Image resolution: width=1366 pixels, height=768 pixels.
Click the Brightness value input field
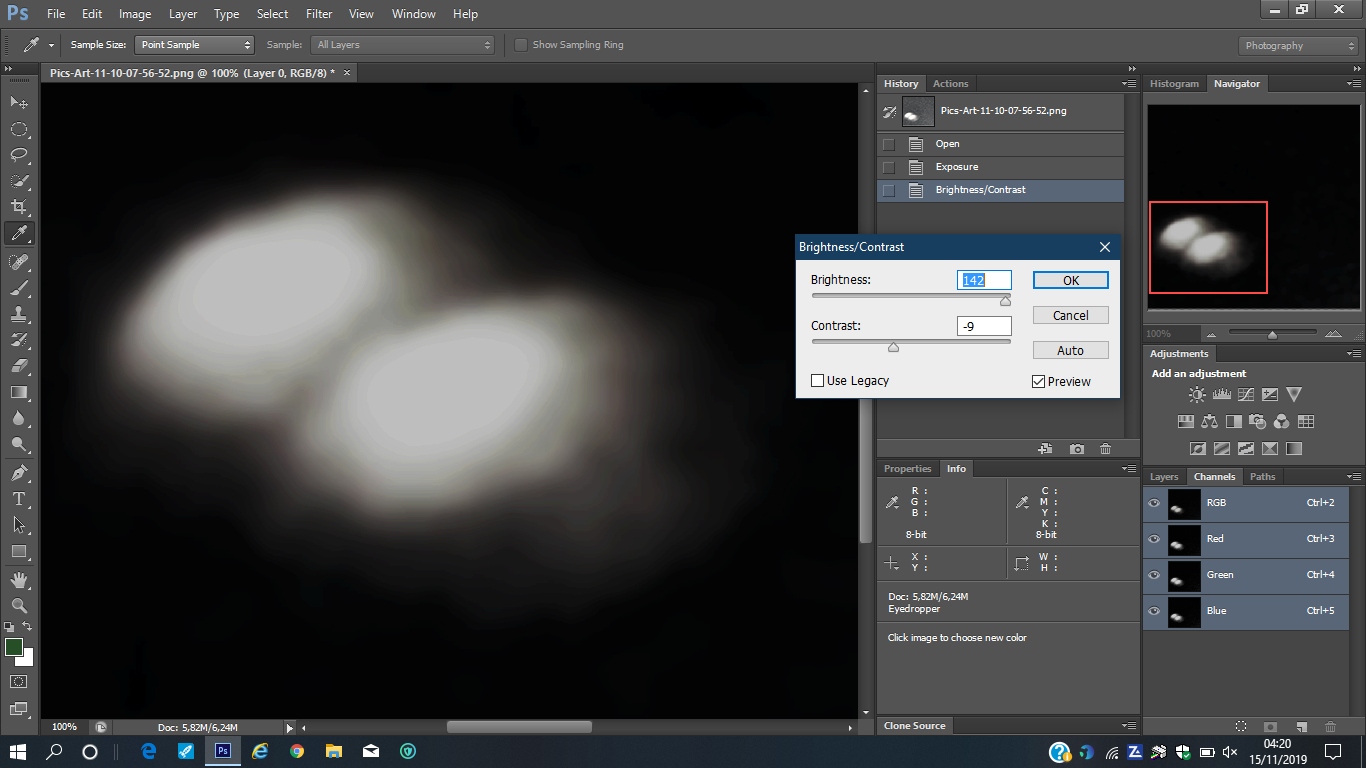(x=984, y=280)
